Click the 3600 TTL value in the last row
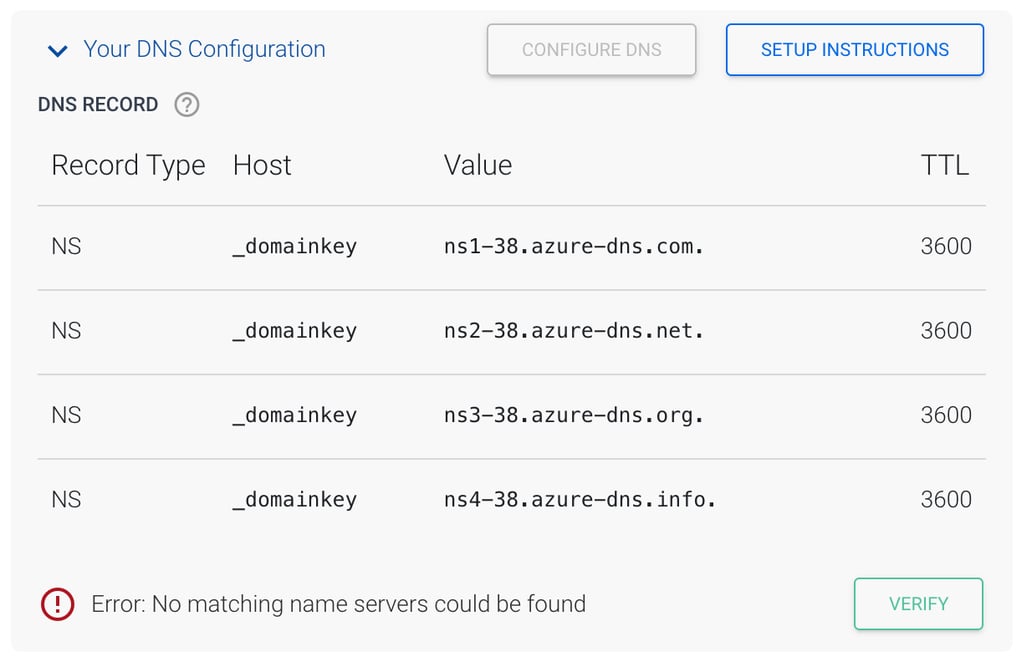 (x=946, y=499)
